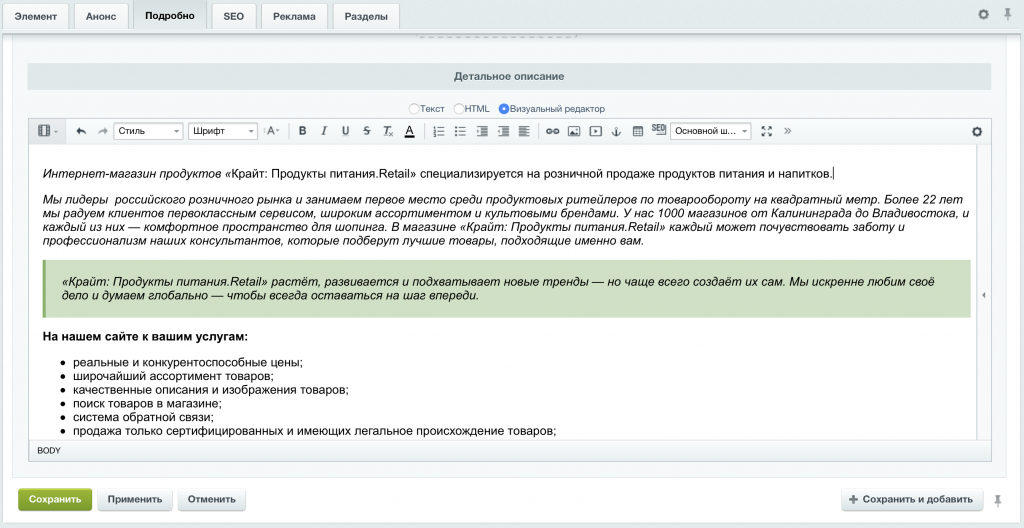1024x528 pixels.
Task: Open the text color picker
Action: click(x=409, y=131)
